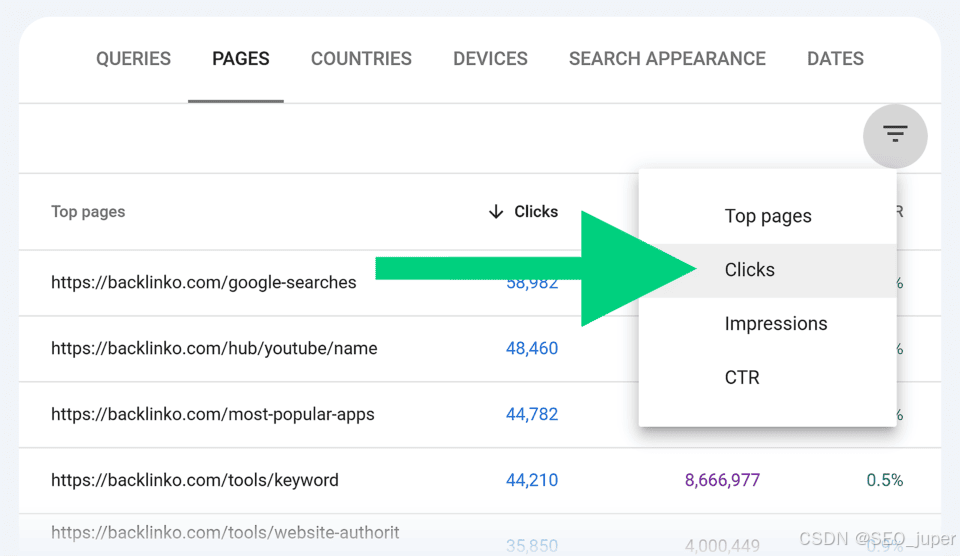Open the SEARCH APPEARANCE tab
This screenshot has height=556, width=960.
coord(667,59)
